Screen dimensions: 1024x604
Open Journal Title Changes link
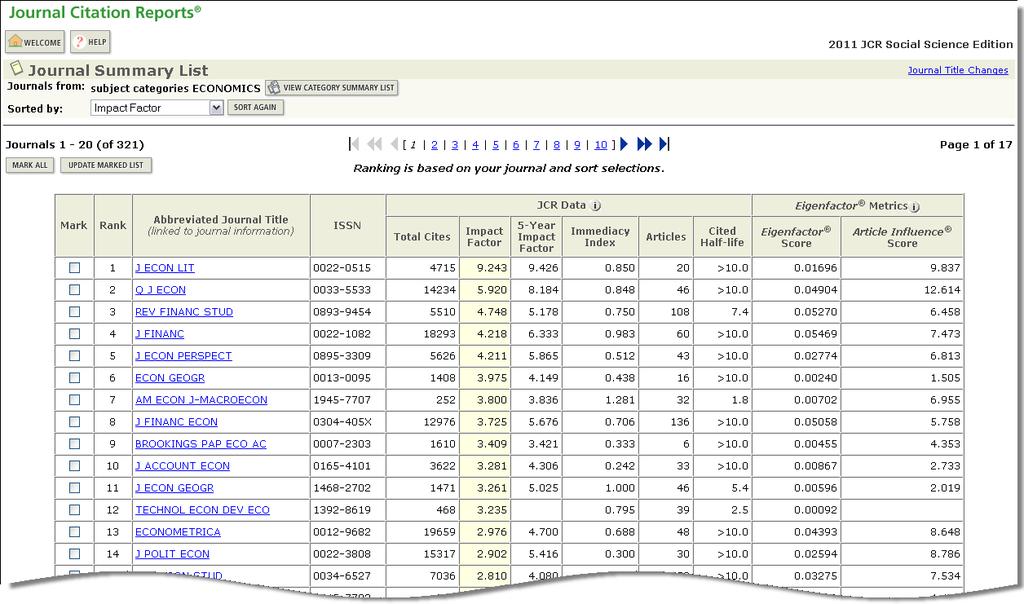pos(957,70)
